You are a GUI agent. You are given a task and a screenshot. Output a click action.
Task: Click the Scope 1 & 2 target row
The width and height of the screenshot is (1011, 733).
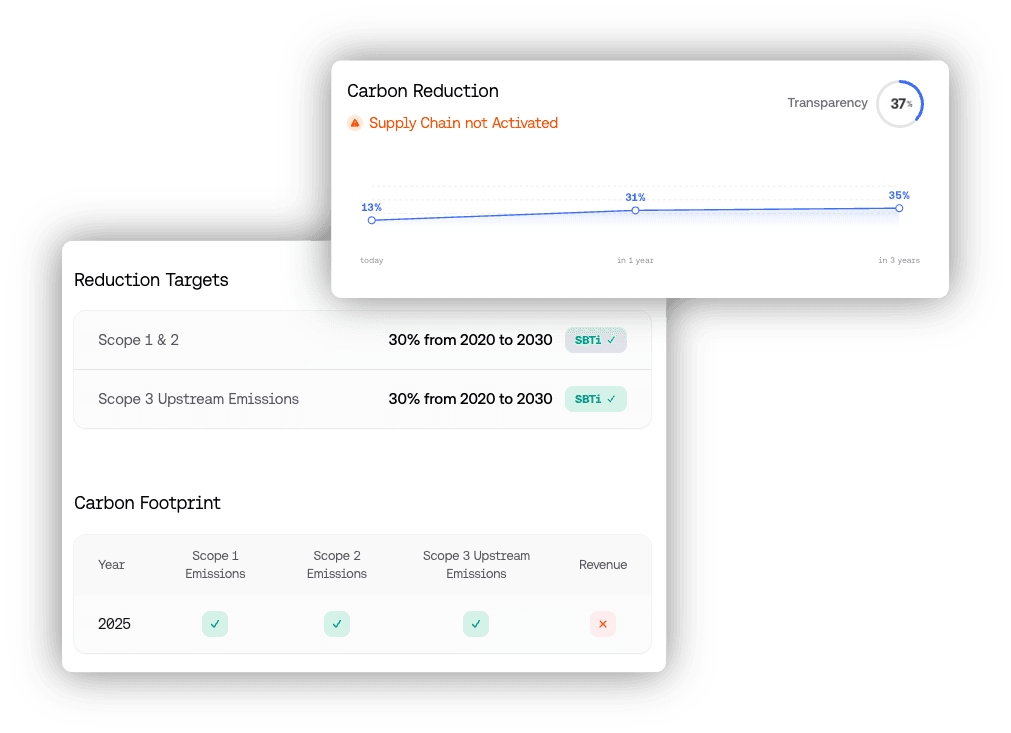[362, 340]
